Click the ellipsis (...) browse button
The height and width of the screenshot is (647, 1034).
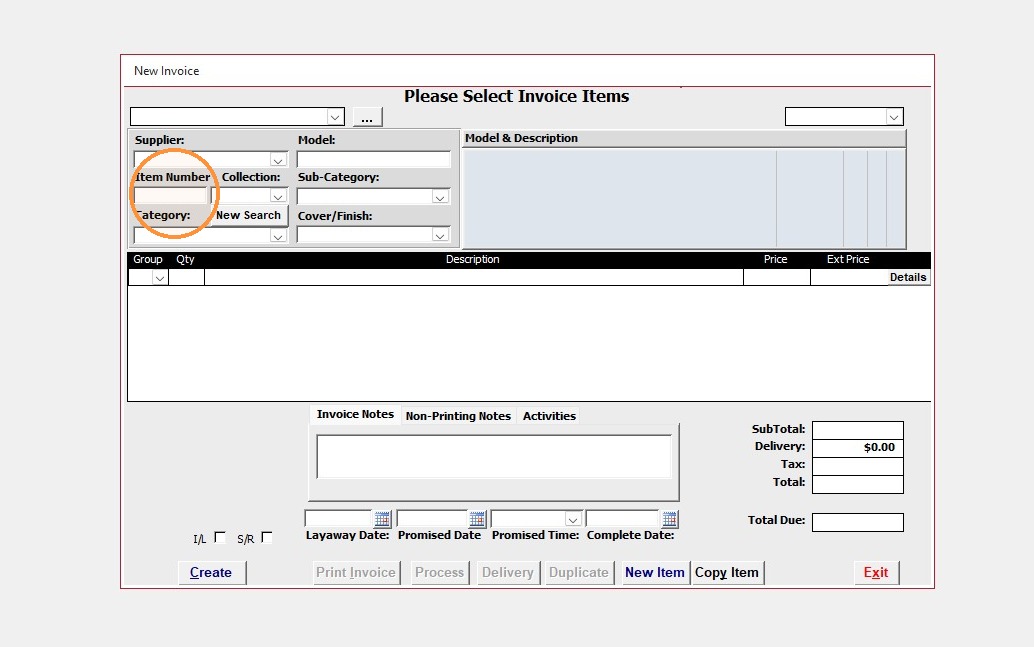coord(367,117)
